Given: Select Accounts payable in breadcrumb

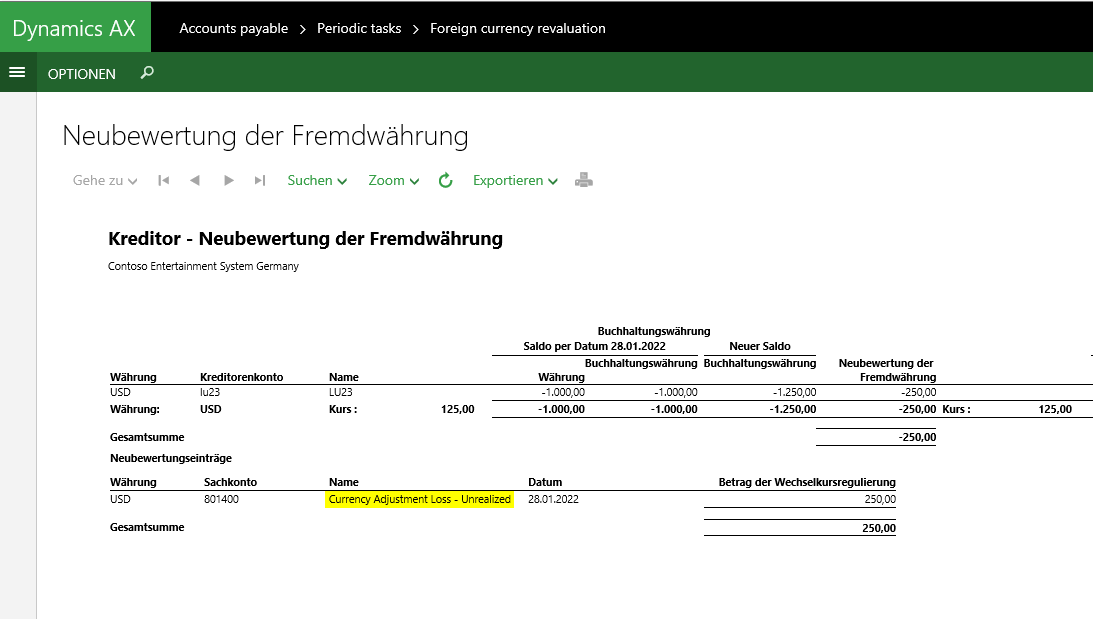Looking at the screenshot, I should pyautogui.click(x=233, y=28).
